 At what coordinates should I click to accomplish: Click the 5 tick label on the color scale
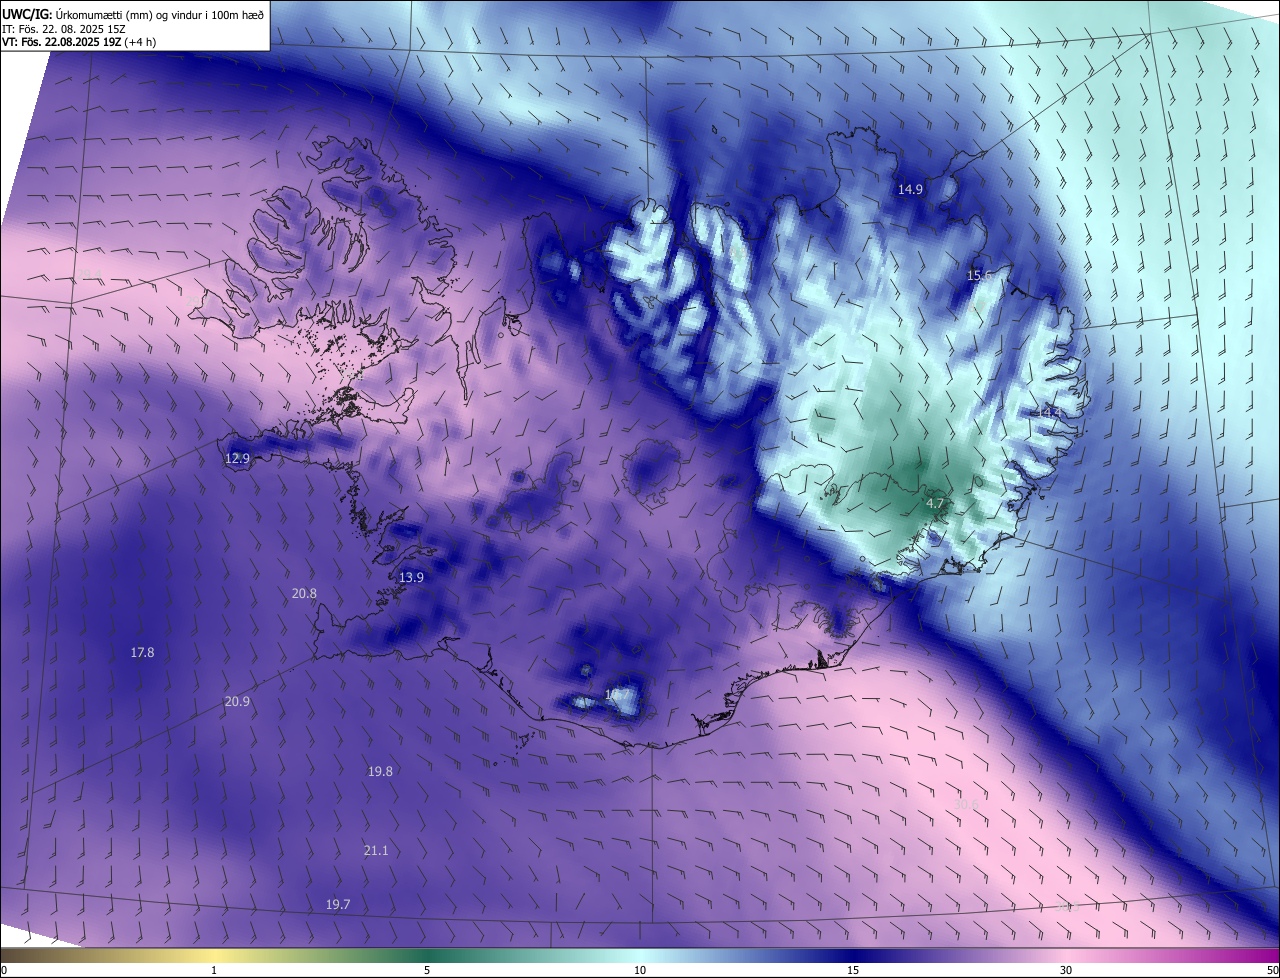[x=427, y=970]
